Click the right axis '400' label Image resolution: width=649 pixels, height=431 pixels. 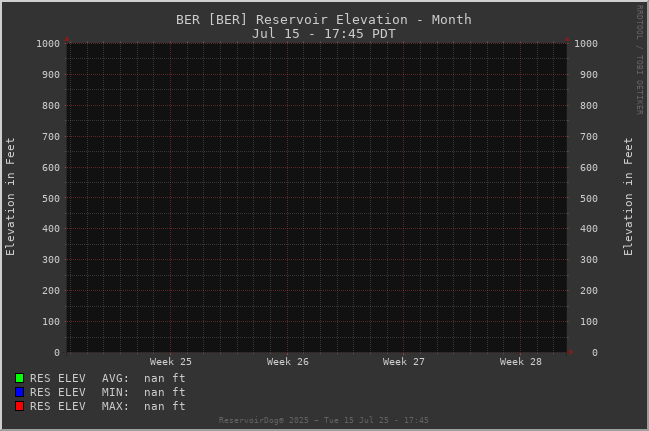click(x=589, y=229)
